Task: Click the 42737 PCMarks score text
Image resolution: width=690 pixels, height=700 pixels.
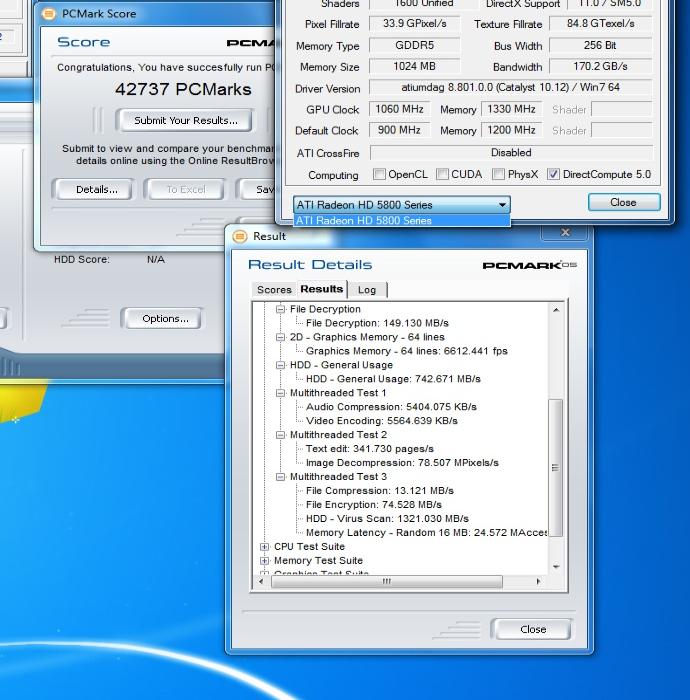Action: tap(183, 89)
